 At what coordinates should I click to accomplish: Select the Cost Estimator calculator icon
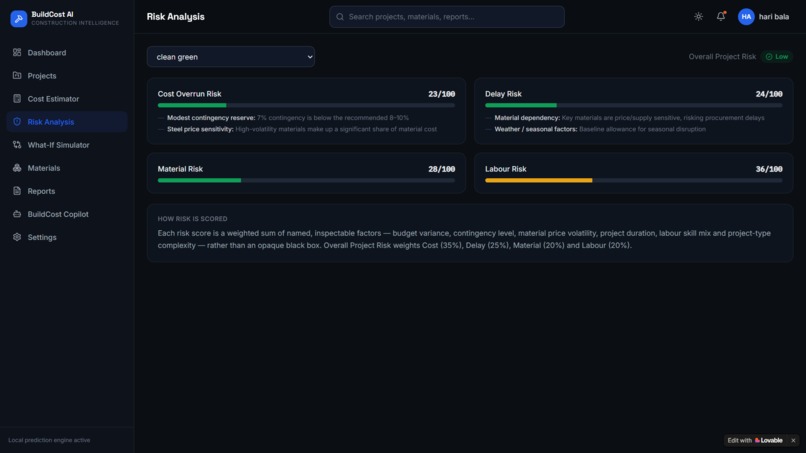[x=17, y=98]
